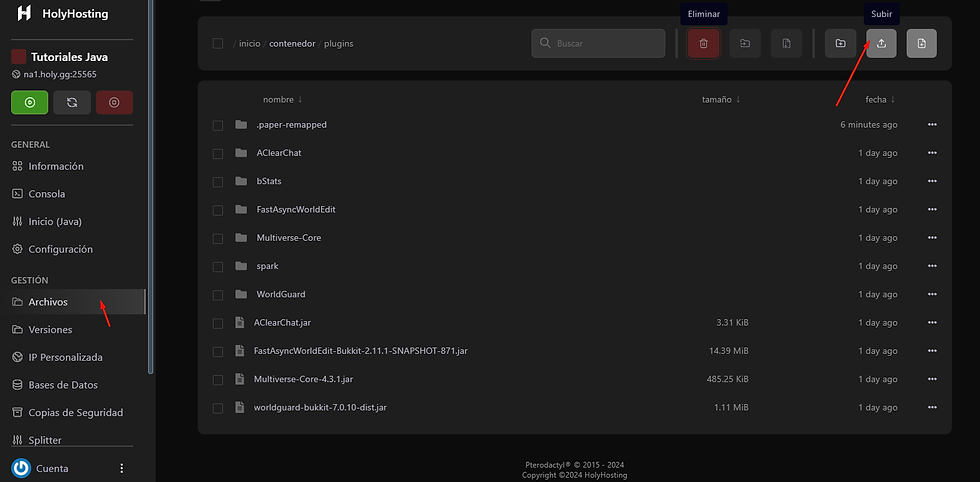Click the Subir upload button

[x=881, y=44]
